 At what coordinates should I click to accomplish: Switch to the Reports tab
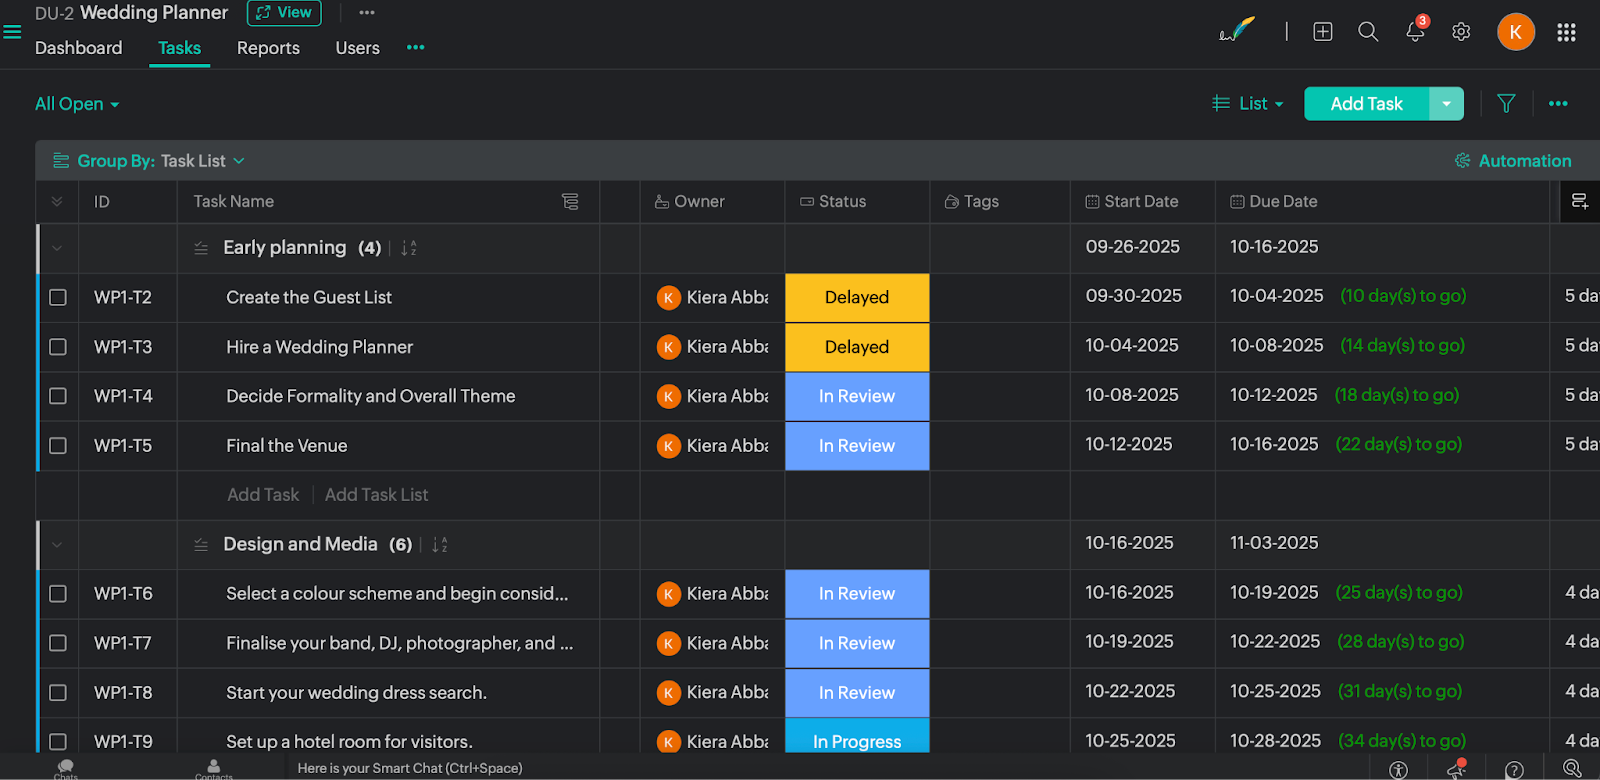268,48
